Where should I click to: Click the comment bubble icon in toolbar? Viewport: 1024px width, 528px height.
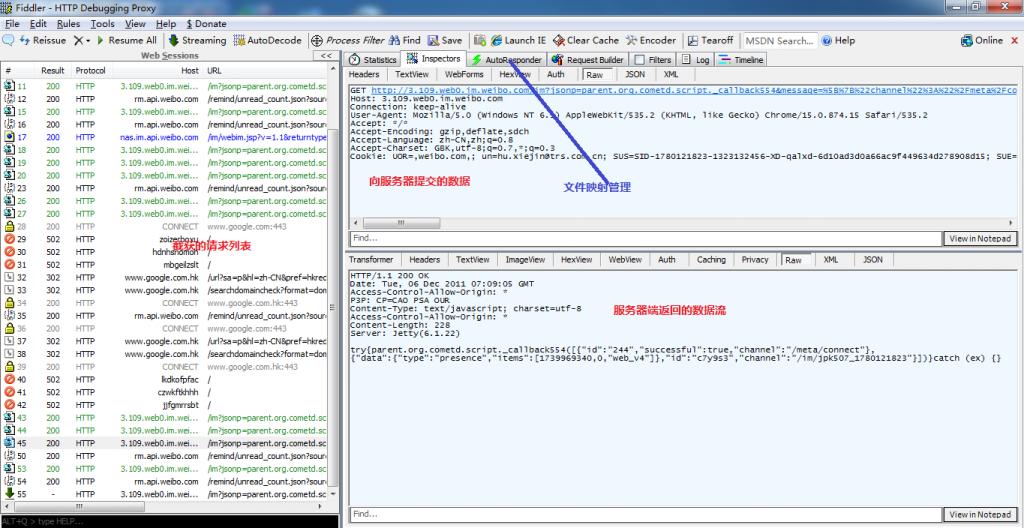pos(8,41)
